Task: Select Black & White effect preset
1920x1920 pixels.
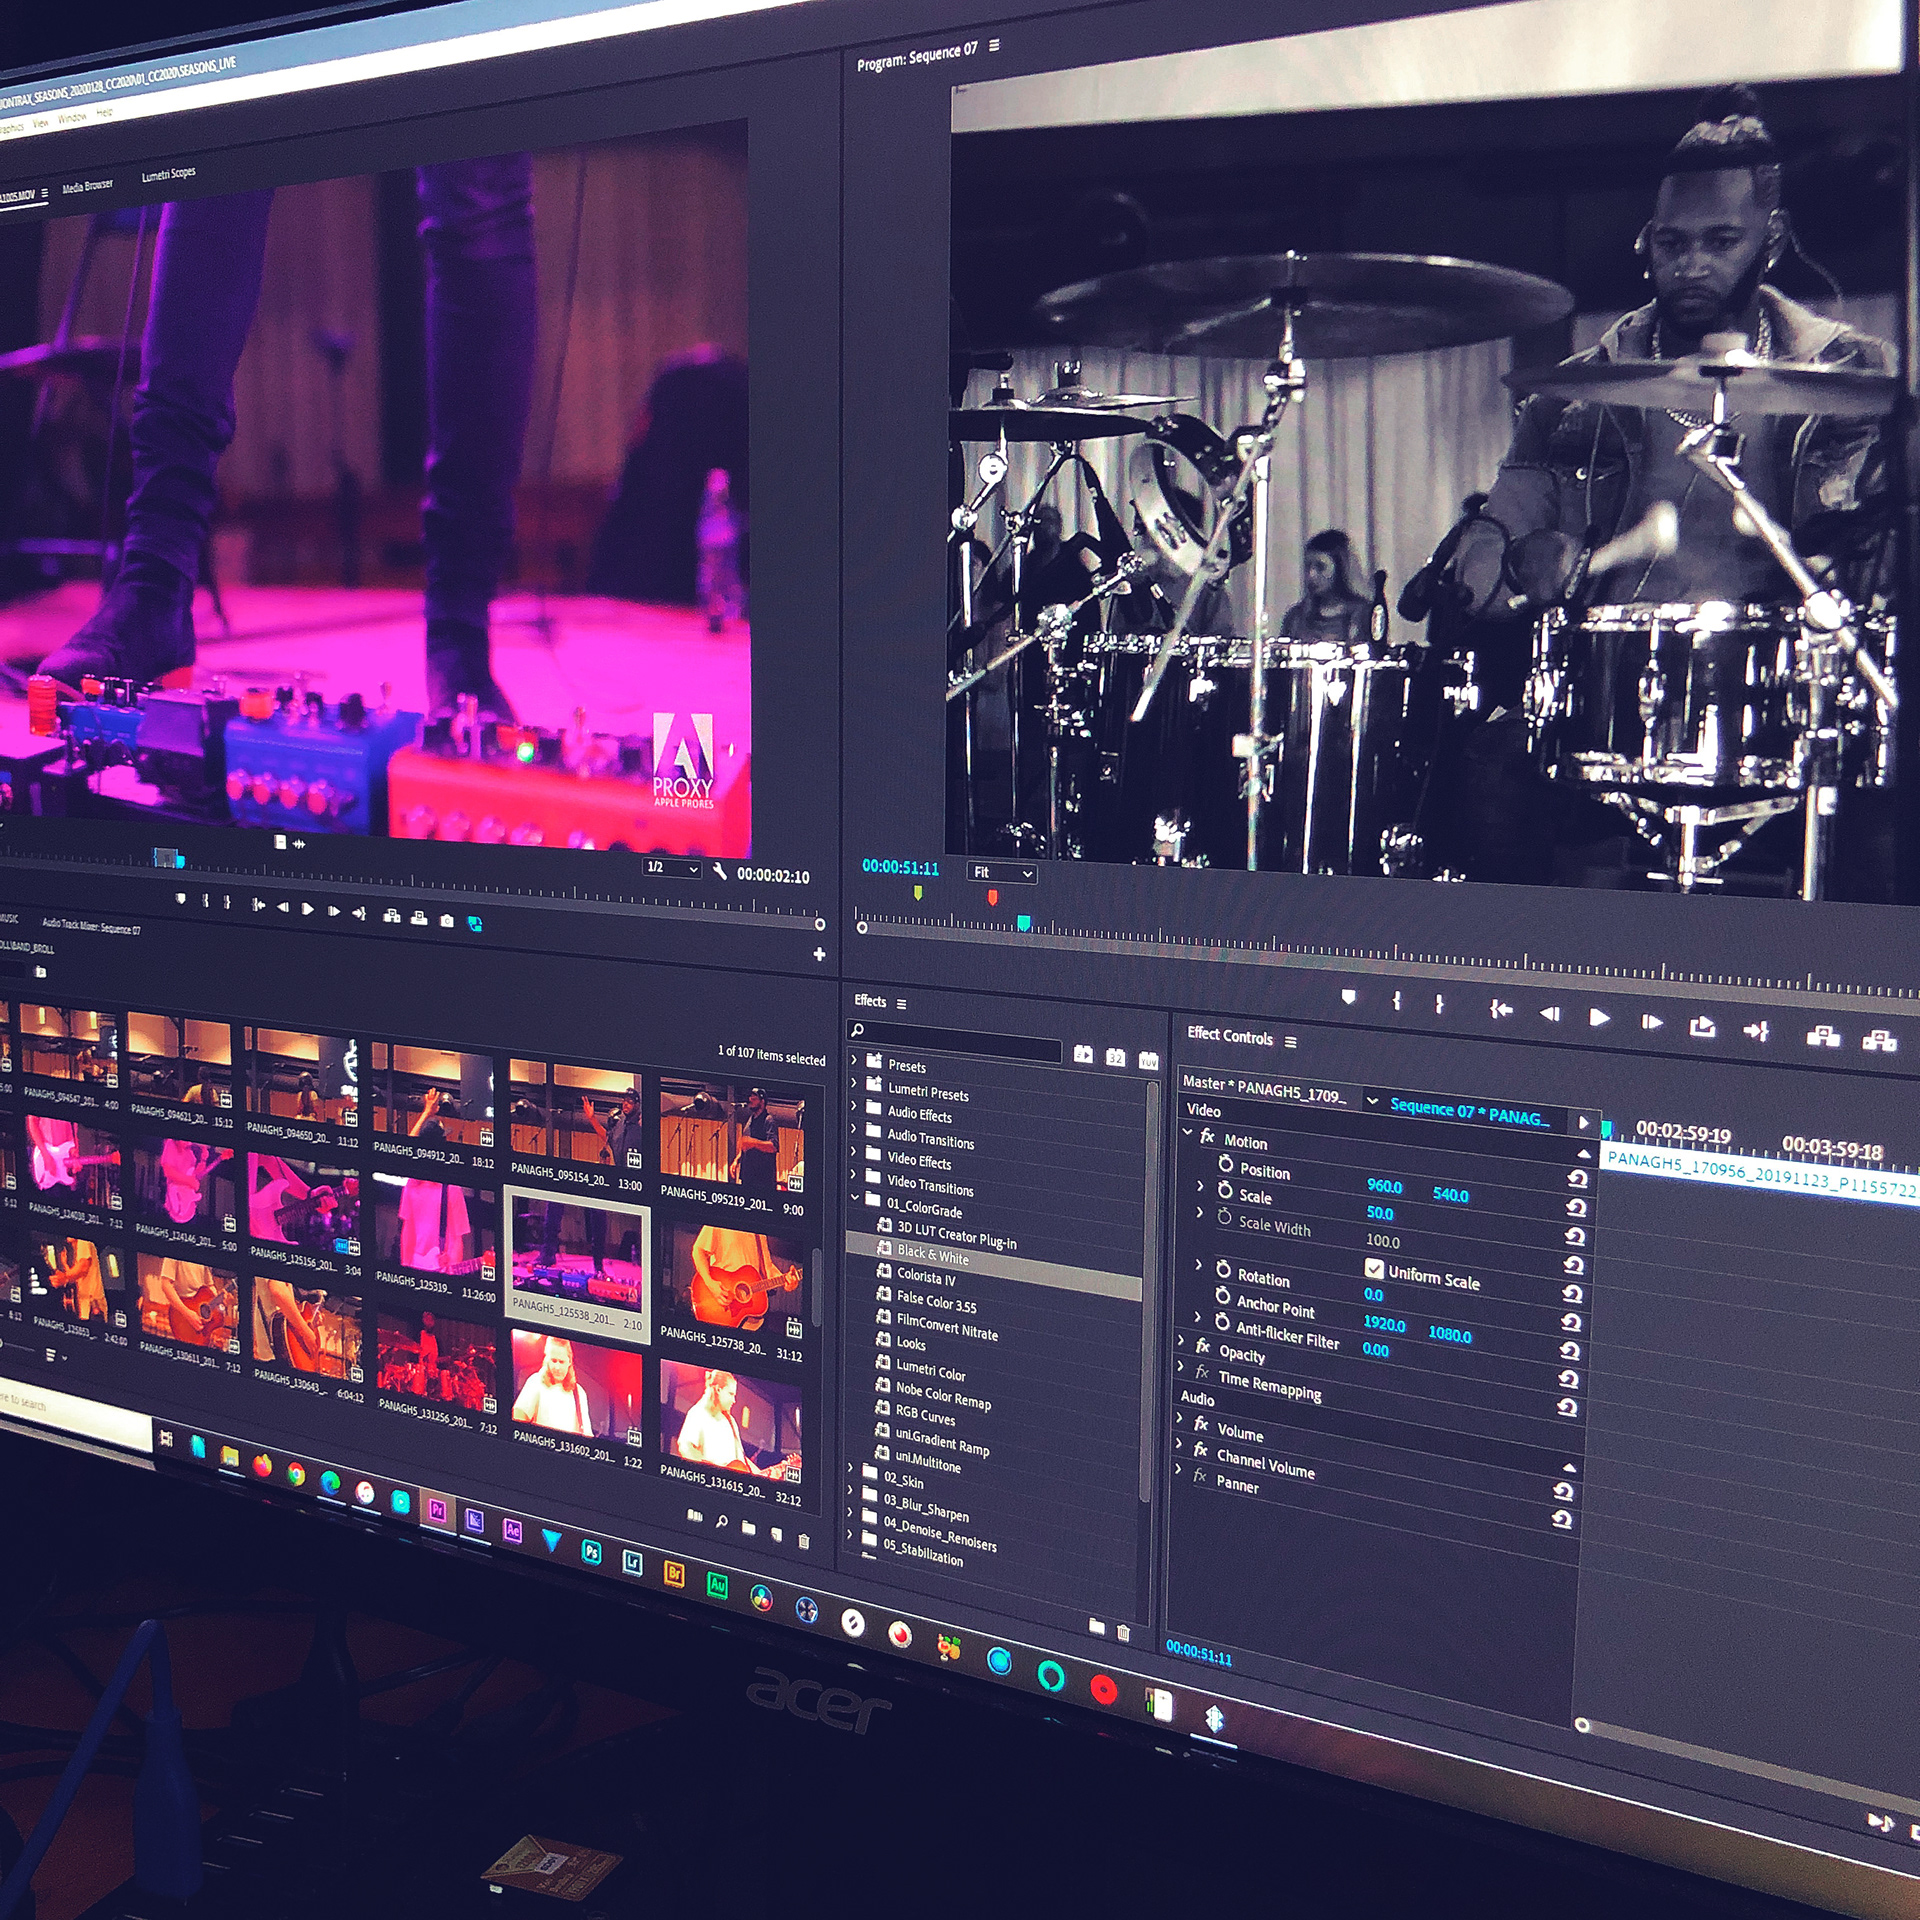Action: click(932, 1255)
